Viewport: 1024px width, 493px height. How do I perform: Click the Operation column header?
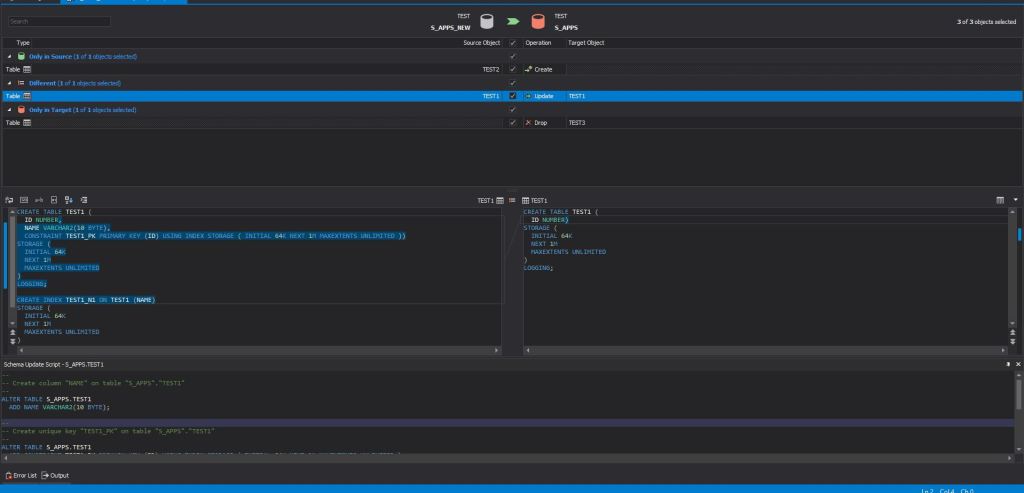(x=538, y=43)
